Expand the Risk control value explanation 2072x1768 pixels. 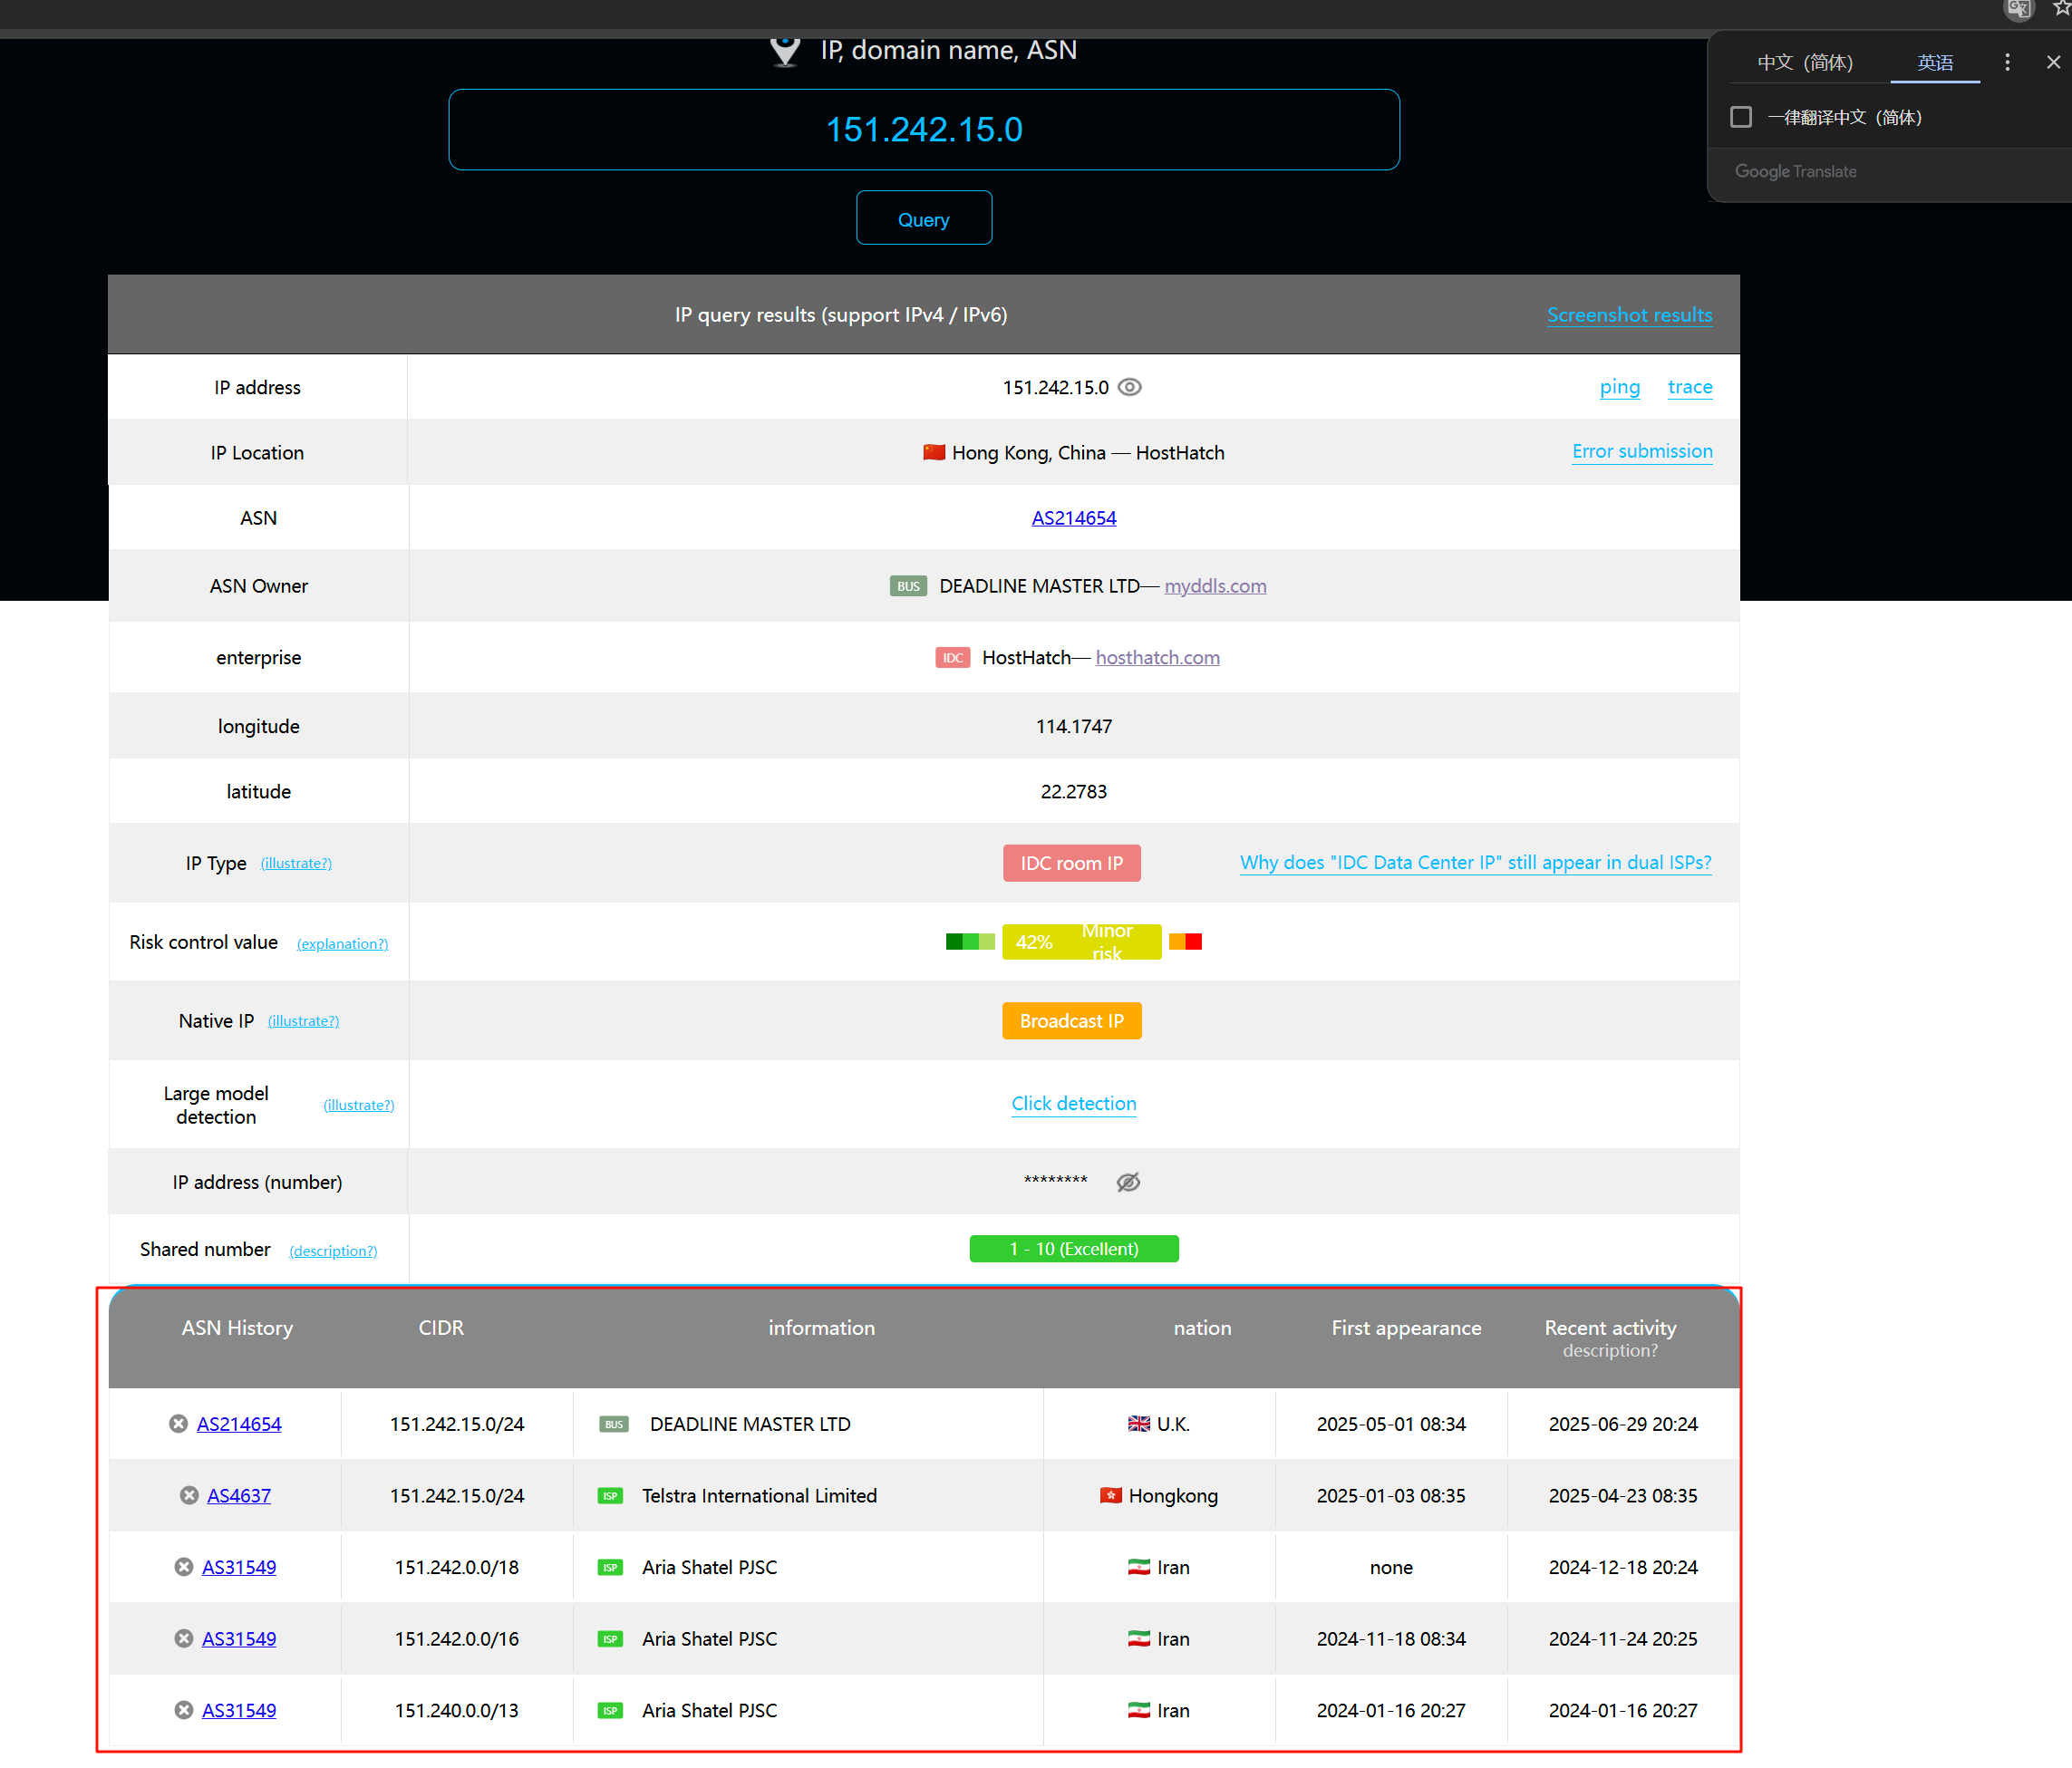[x=342, y=943]
